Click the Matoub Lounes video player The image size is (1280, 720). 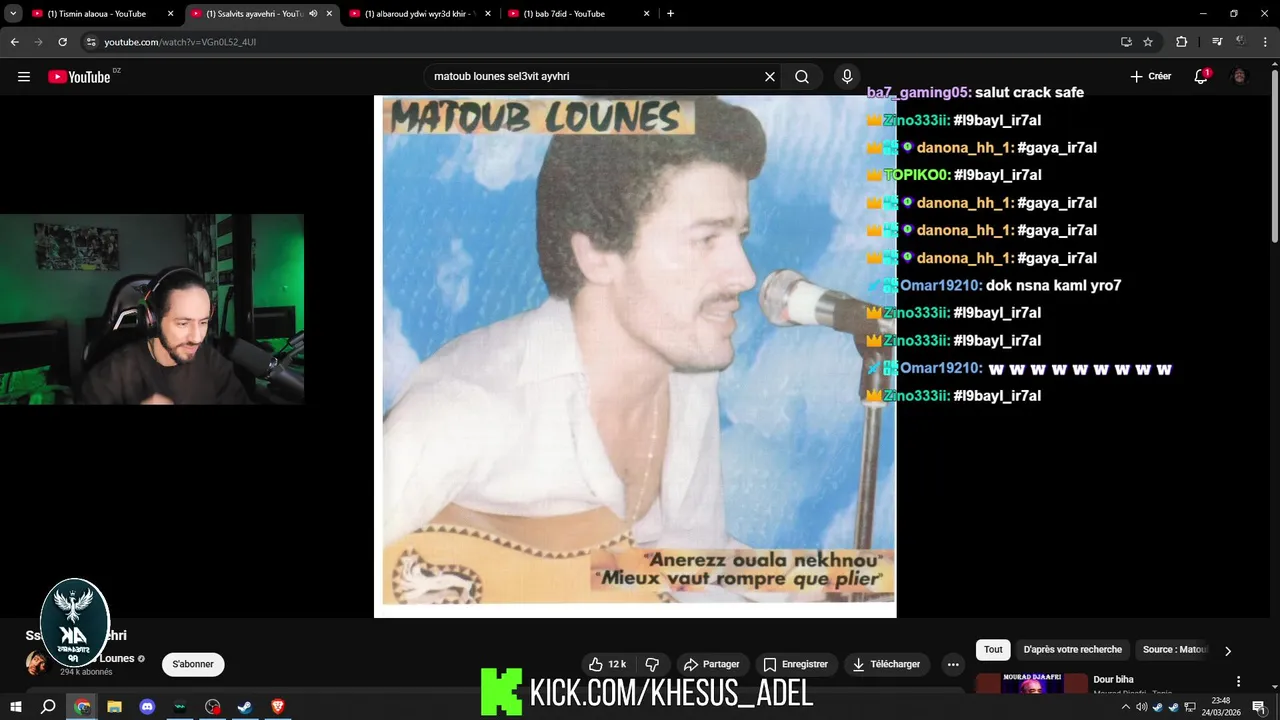[635, 355]
